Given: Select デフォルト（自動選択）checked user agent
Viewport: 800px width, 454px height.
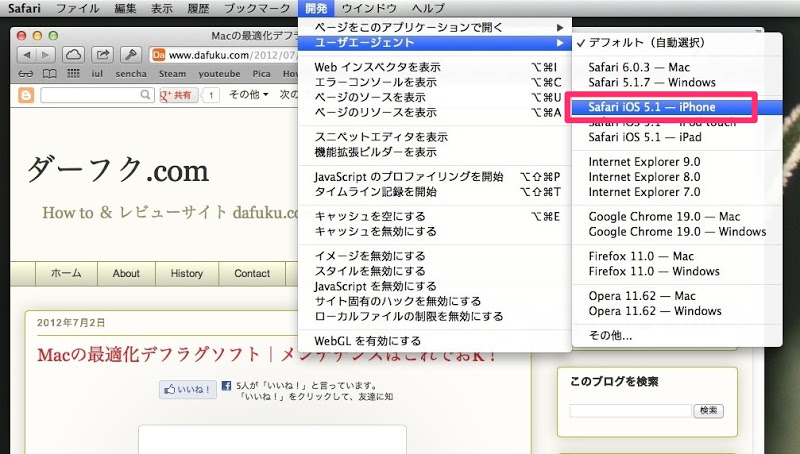Looking at the screenshot, I should tap(677, 43).
